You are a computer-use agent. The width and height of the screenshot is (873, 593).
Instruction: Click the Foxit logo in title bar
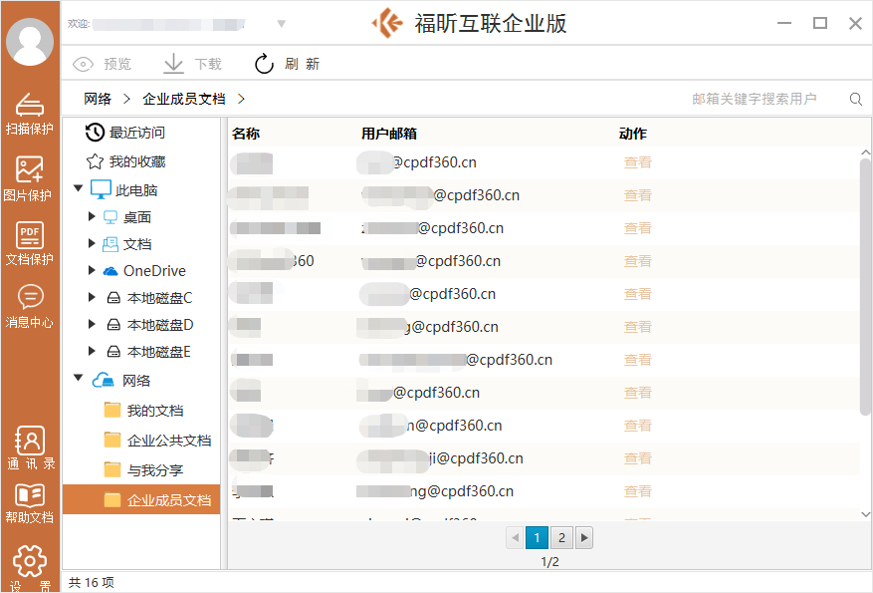coord(387,23)
